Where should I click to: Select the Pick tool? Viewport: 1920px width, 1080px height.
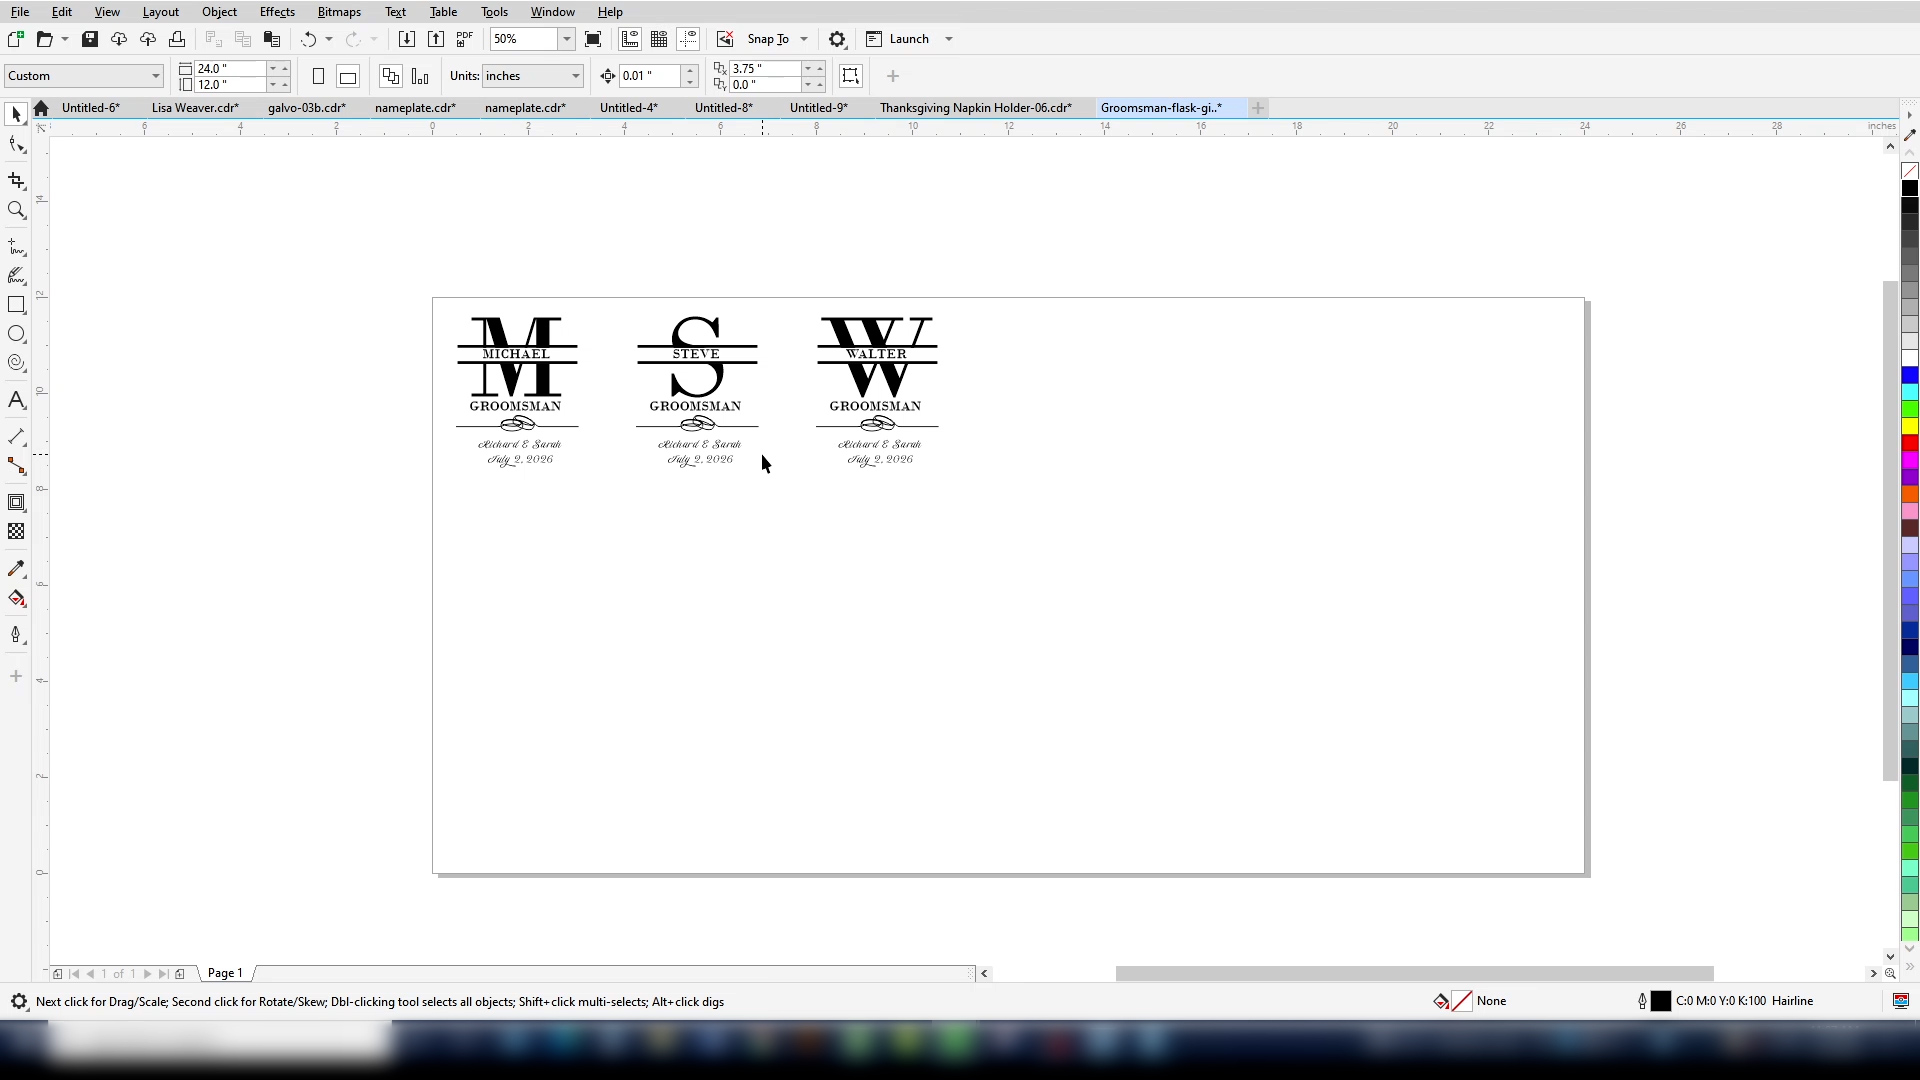click(16, 114)
